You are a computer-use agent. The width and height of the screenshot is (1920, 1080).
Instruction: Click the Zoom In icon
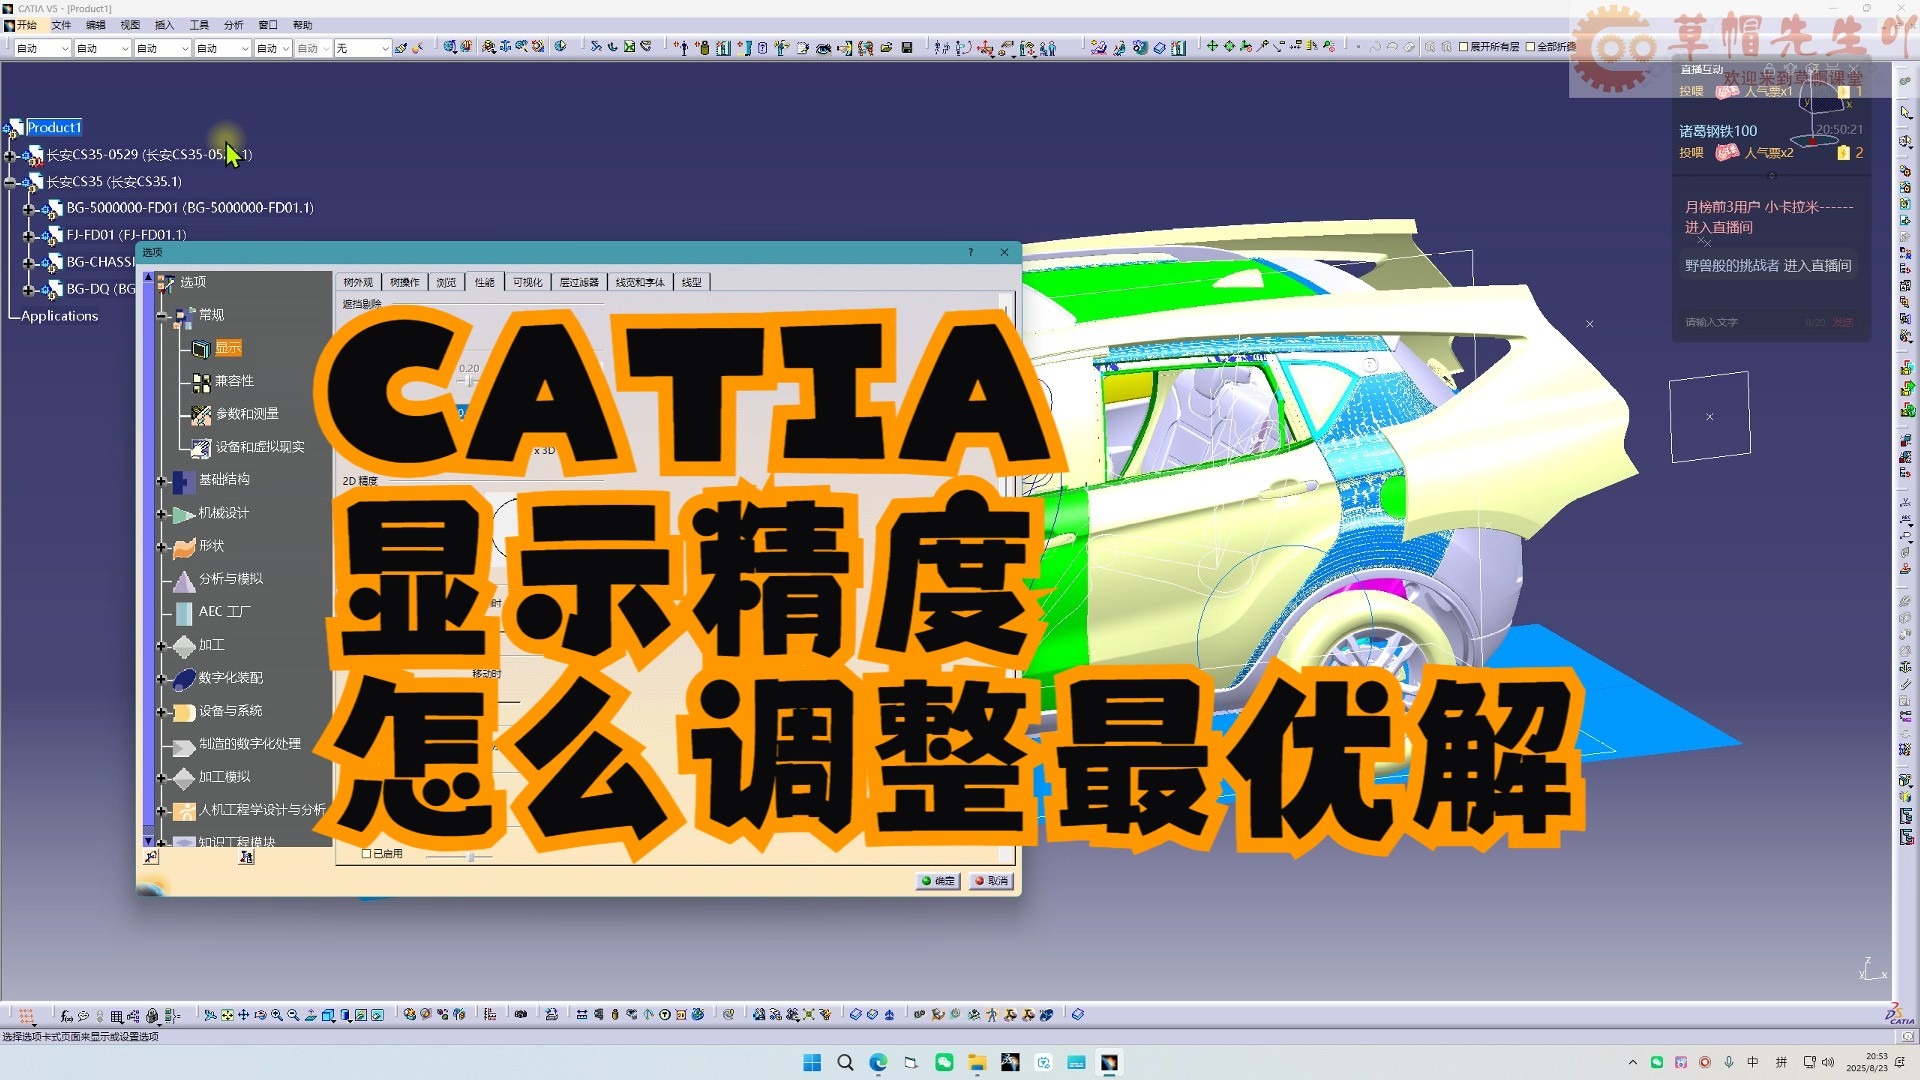click(x=277, y=1015)
